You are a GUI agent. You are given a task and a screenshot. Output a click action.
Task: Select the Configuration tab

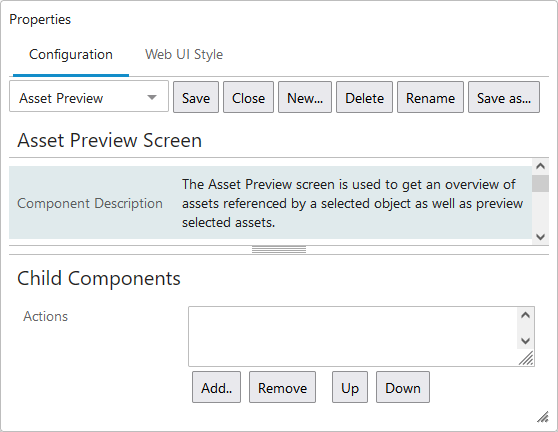pyautogui.click(x=71, y=54)
